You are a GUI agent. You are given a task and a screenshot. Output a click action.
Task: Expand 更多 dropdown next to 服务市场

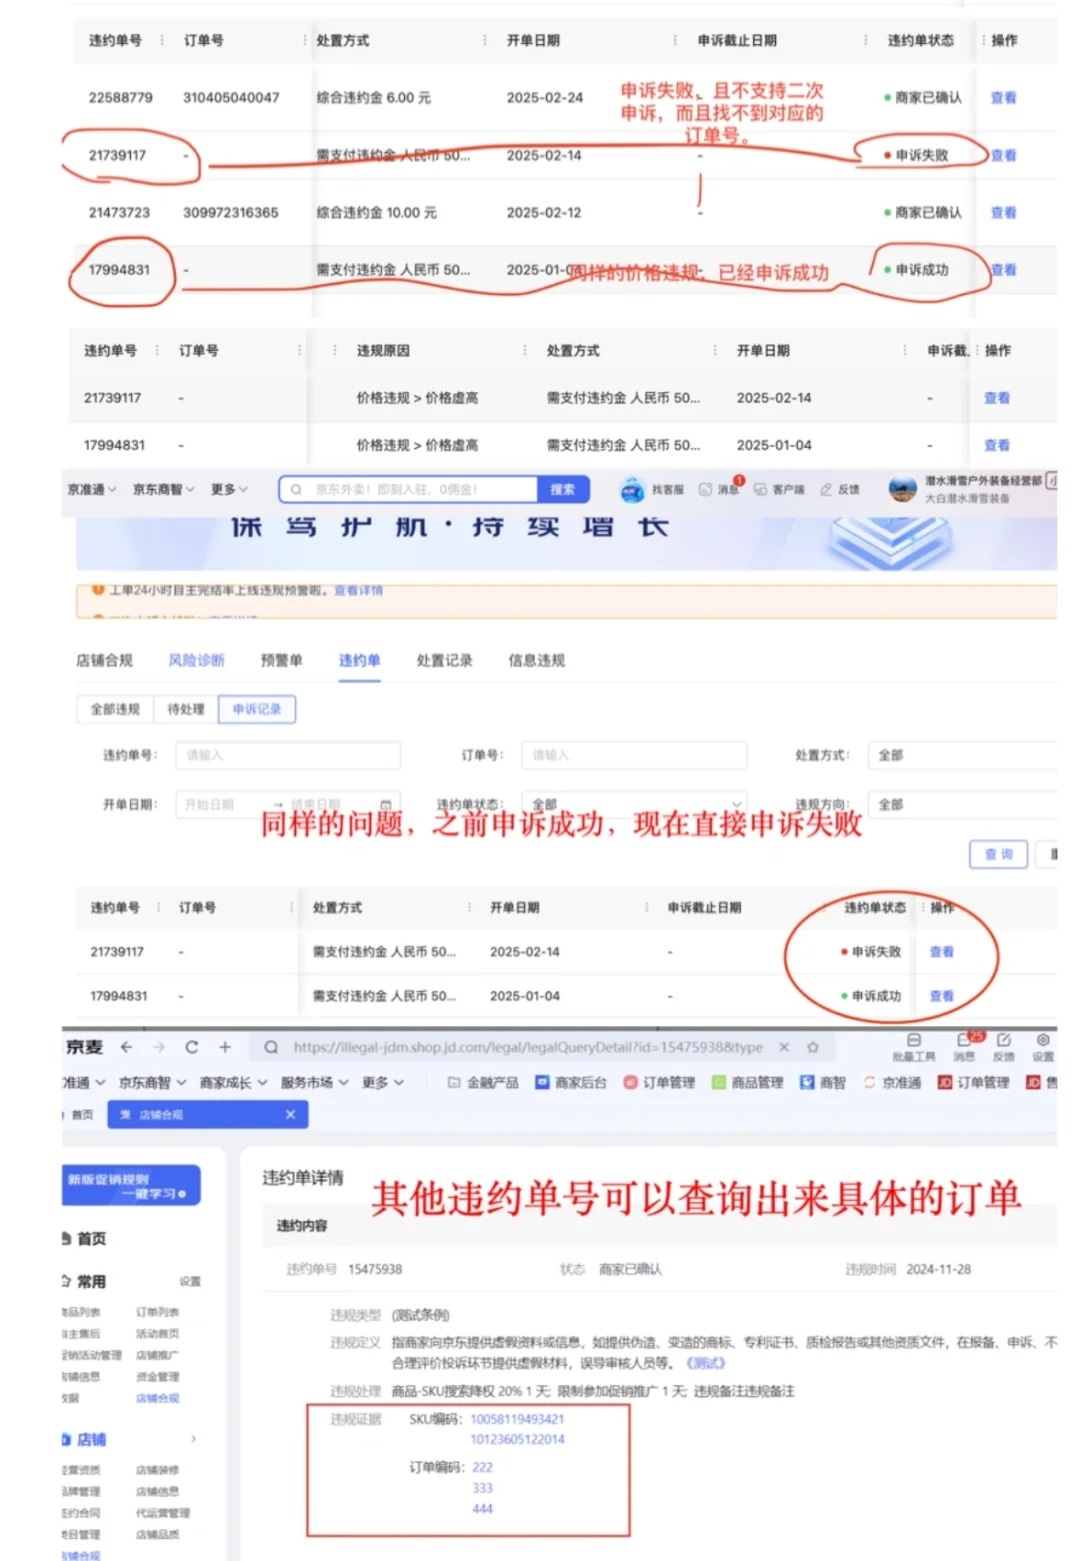click(x=383, y=1082)
